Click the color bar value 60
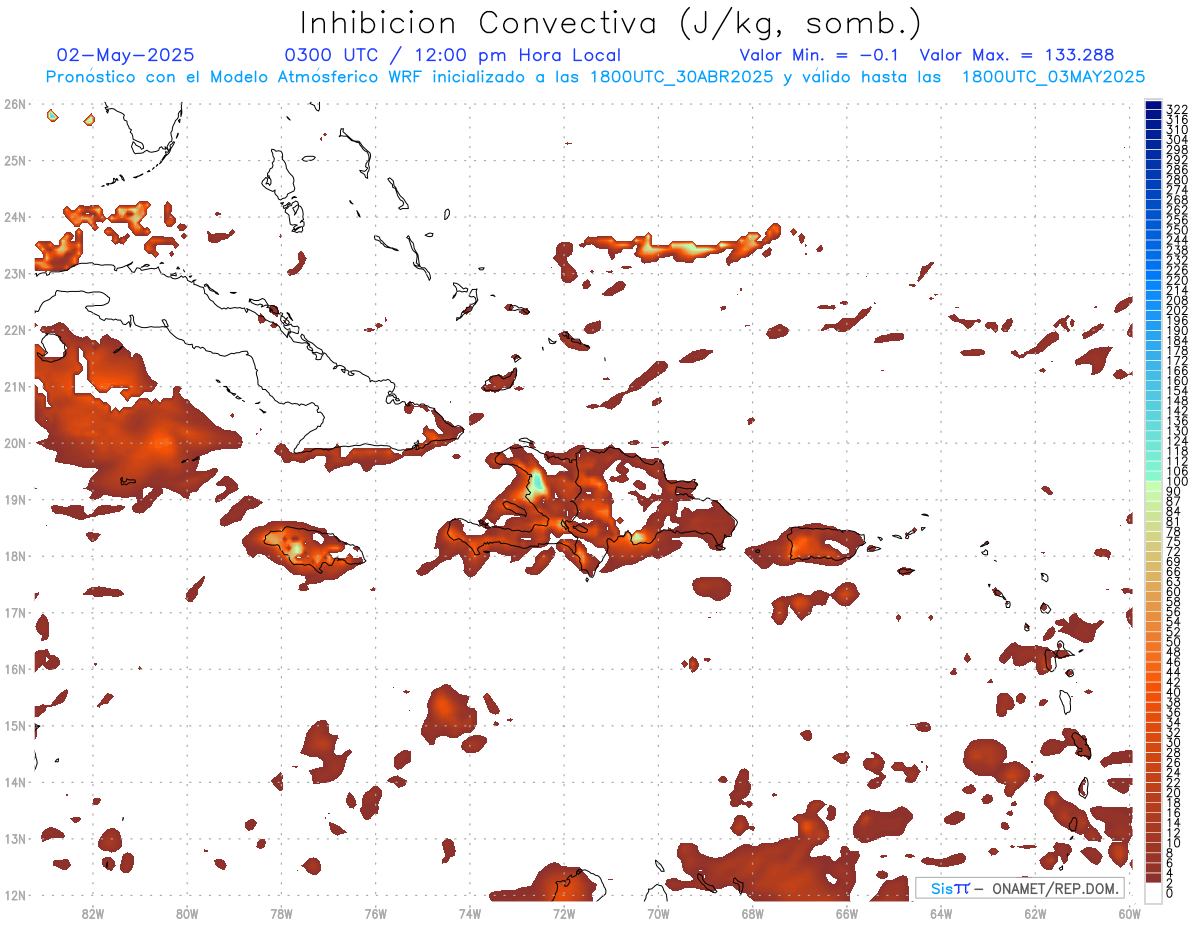This screenshot has width=1200, height=927. coord(1174,591)
